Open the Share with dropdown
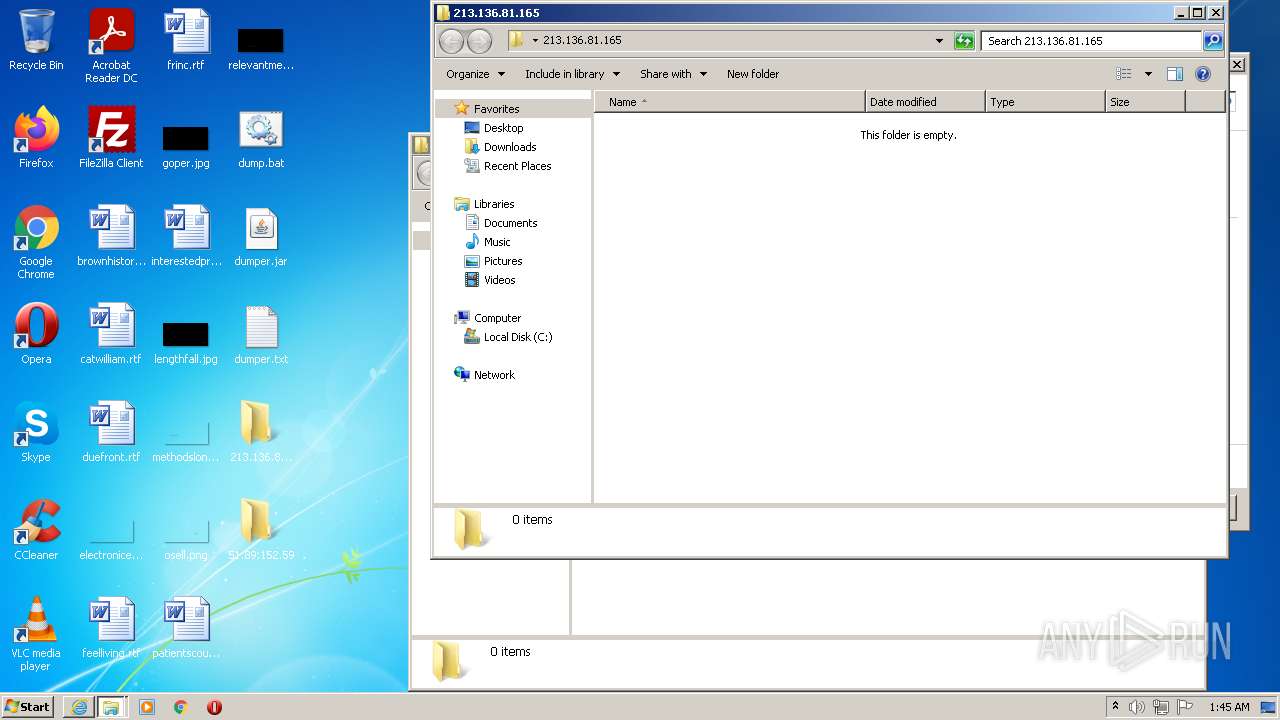1280x720 pixels. click(673, 74)
